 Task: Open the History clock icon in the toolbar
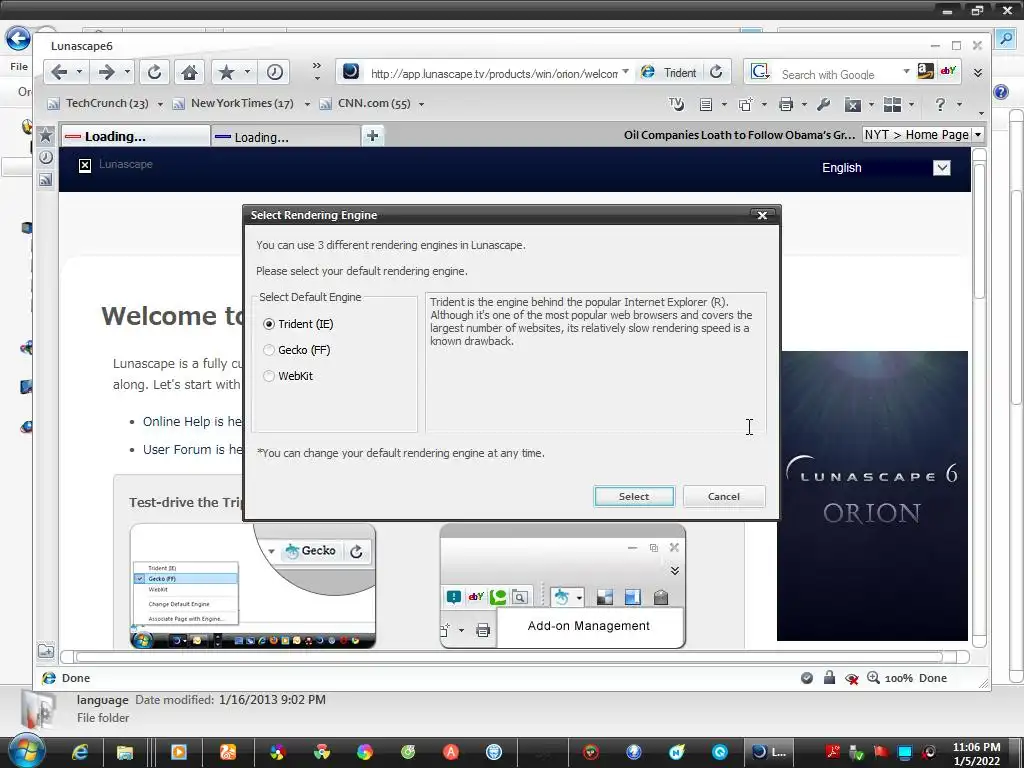[x=274, y=72]
